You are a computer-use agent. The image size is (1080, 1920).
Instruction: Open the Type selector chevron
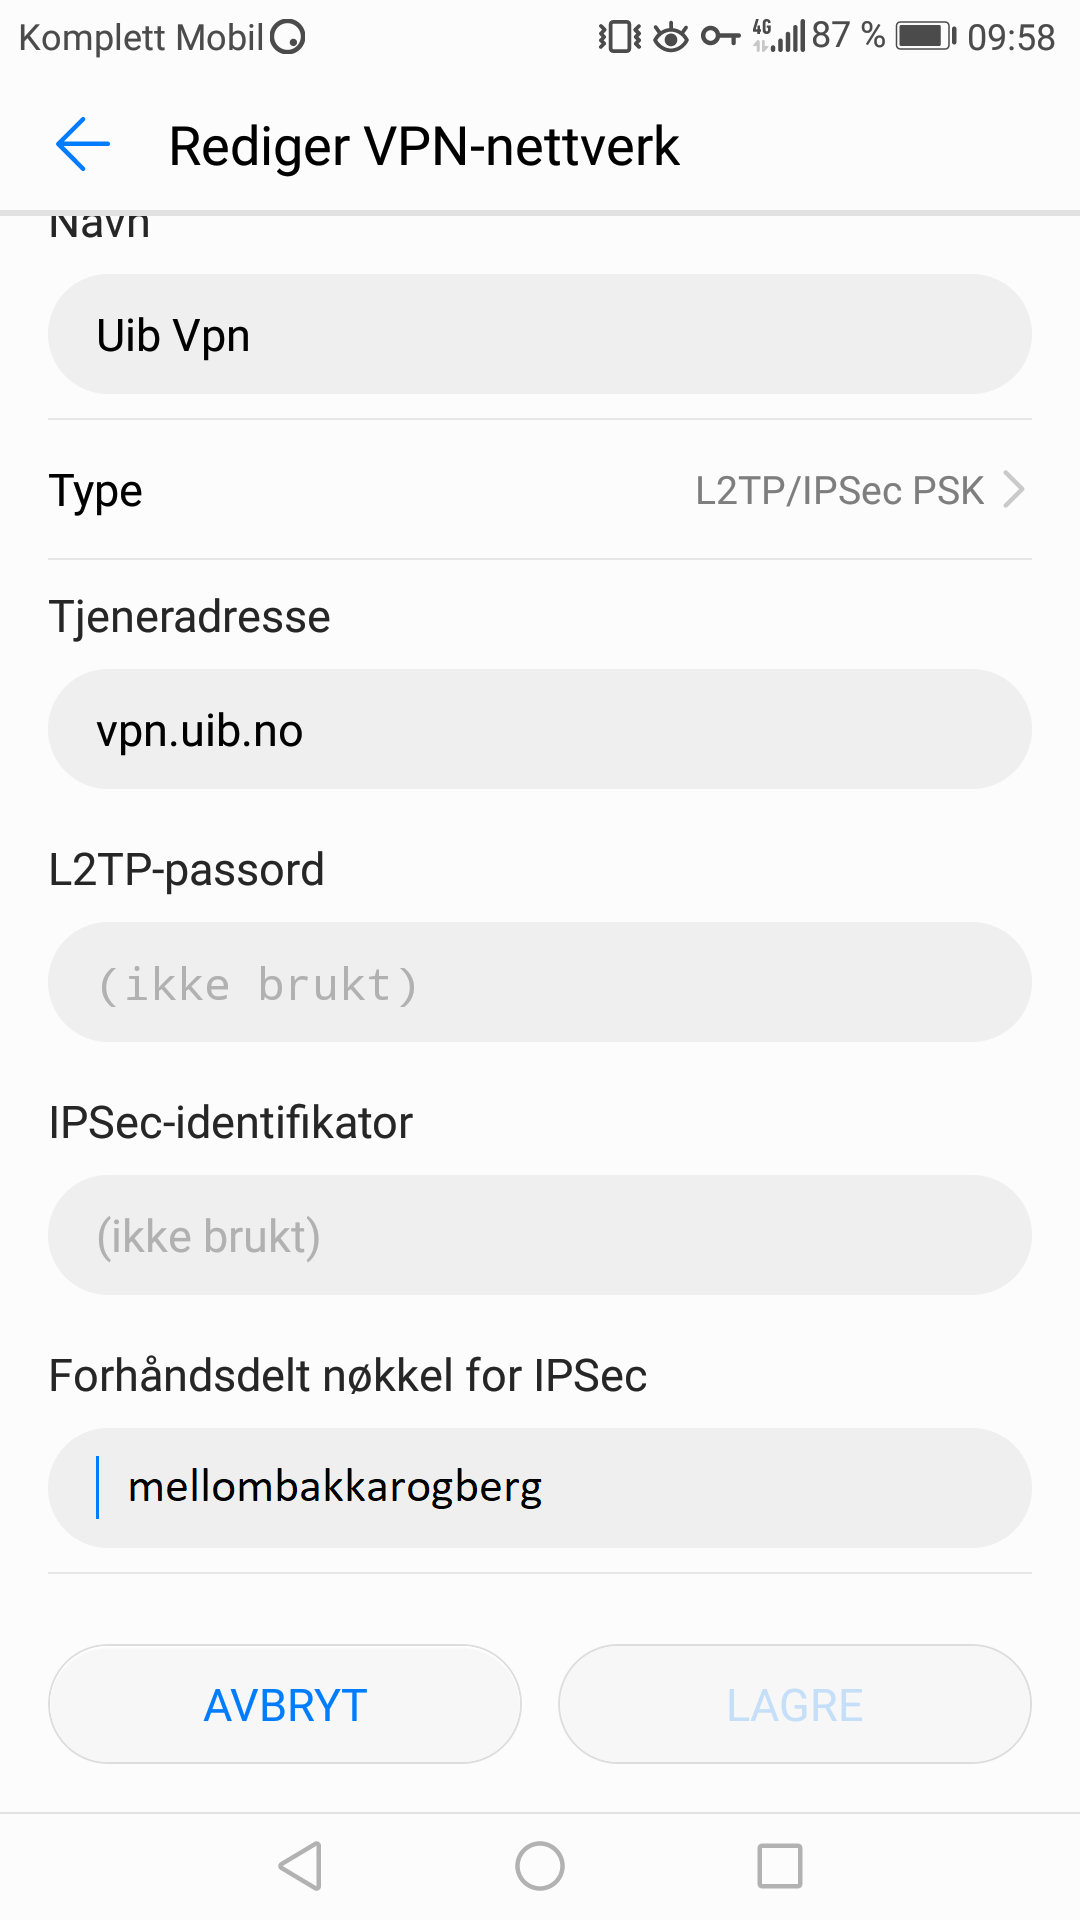tap(1014, 490)
